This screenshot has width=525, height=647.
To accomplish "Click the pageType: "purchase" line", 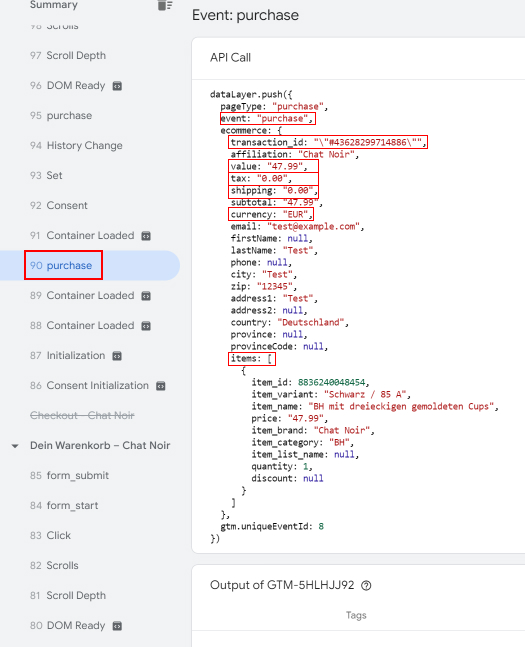I will coord(274,106).
